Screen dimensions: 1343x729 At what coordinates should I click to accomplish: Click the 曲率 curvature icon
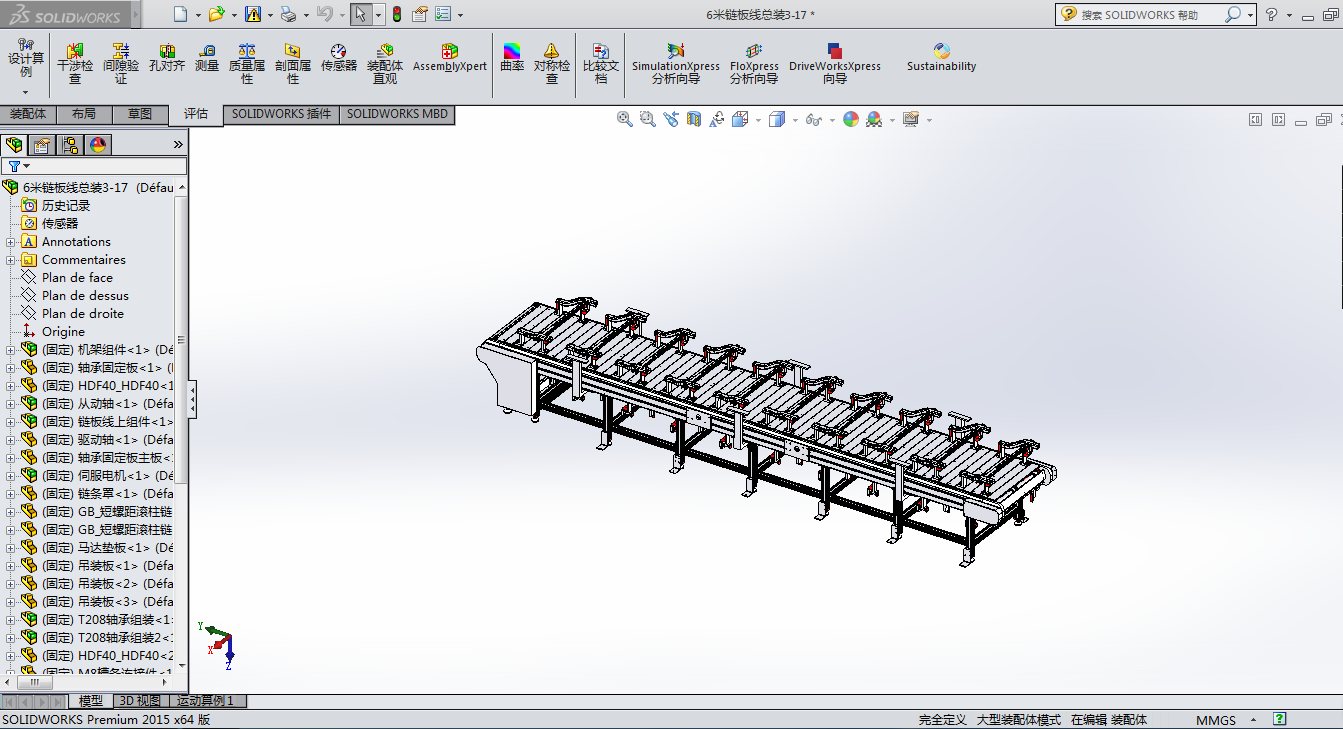click(512, 58)
